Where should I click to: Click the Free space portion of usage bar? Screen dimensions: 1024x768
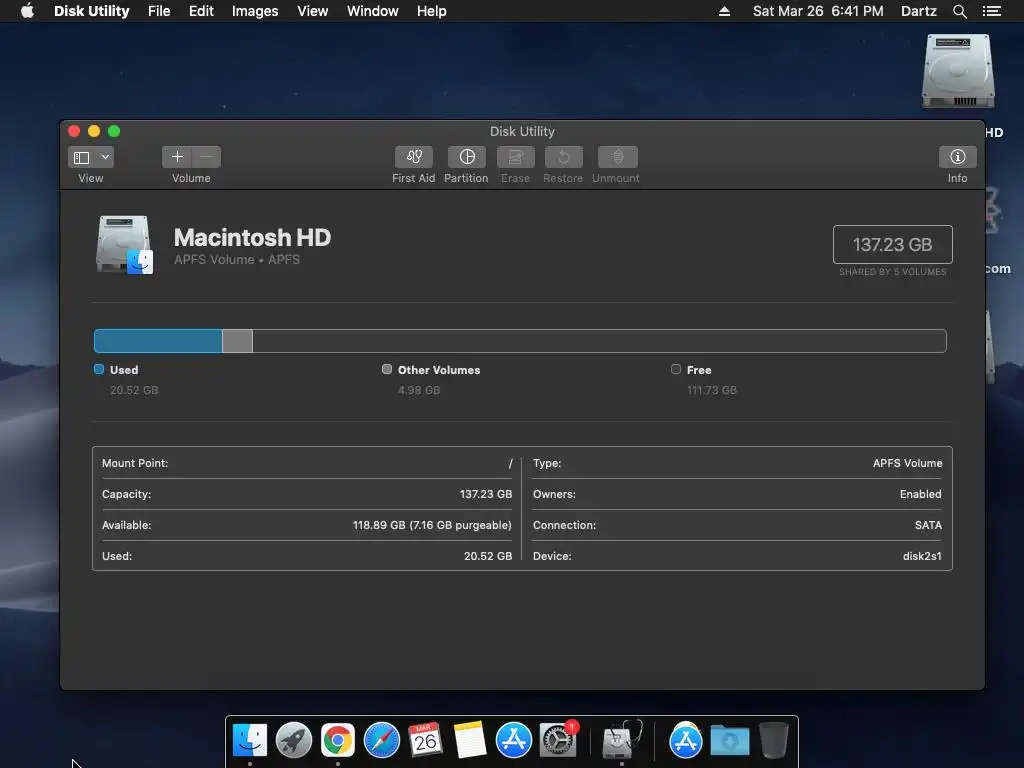pyautogui.click(x=599, y=341)
